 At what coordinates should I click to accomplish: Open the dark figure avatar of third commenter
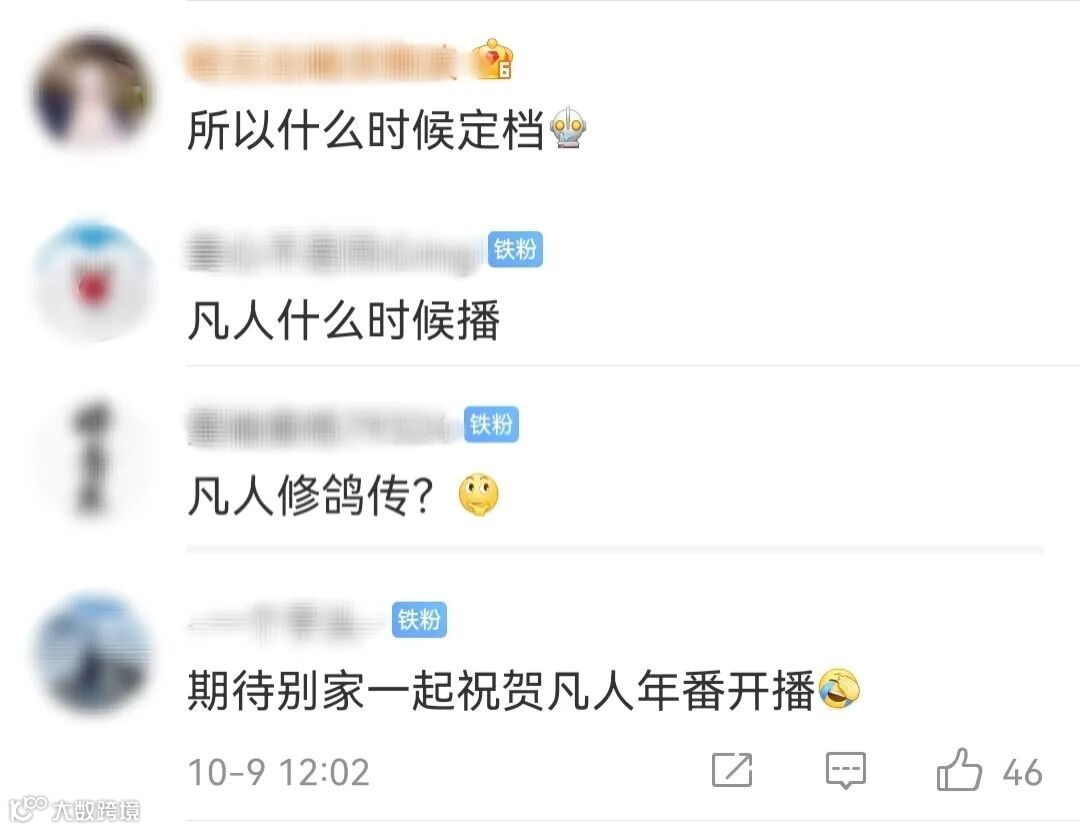click(92, 459)
